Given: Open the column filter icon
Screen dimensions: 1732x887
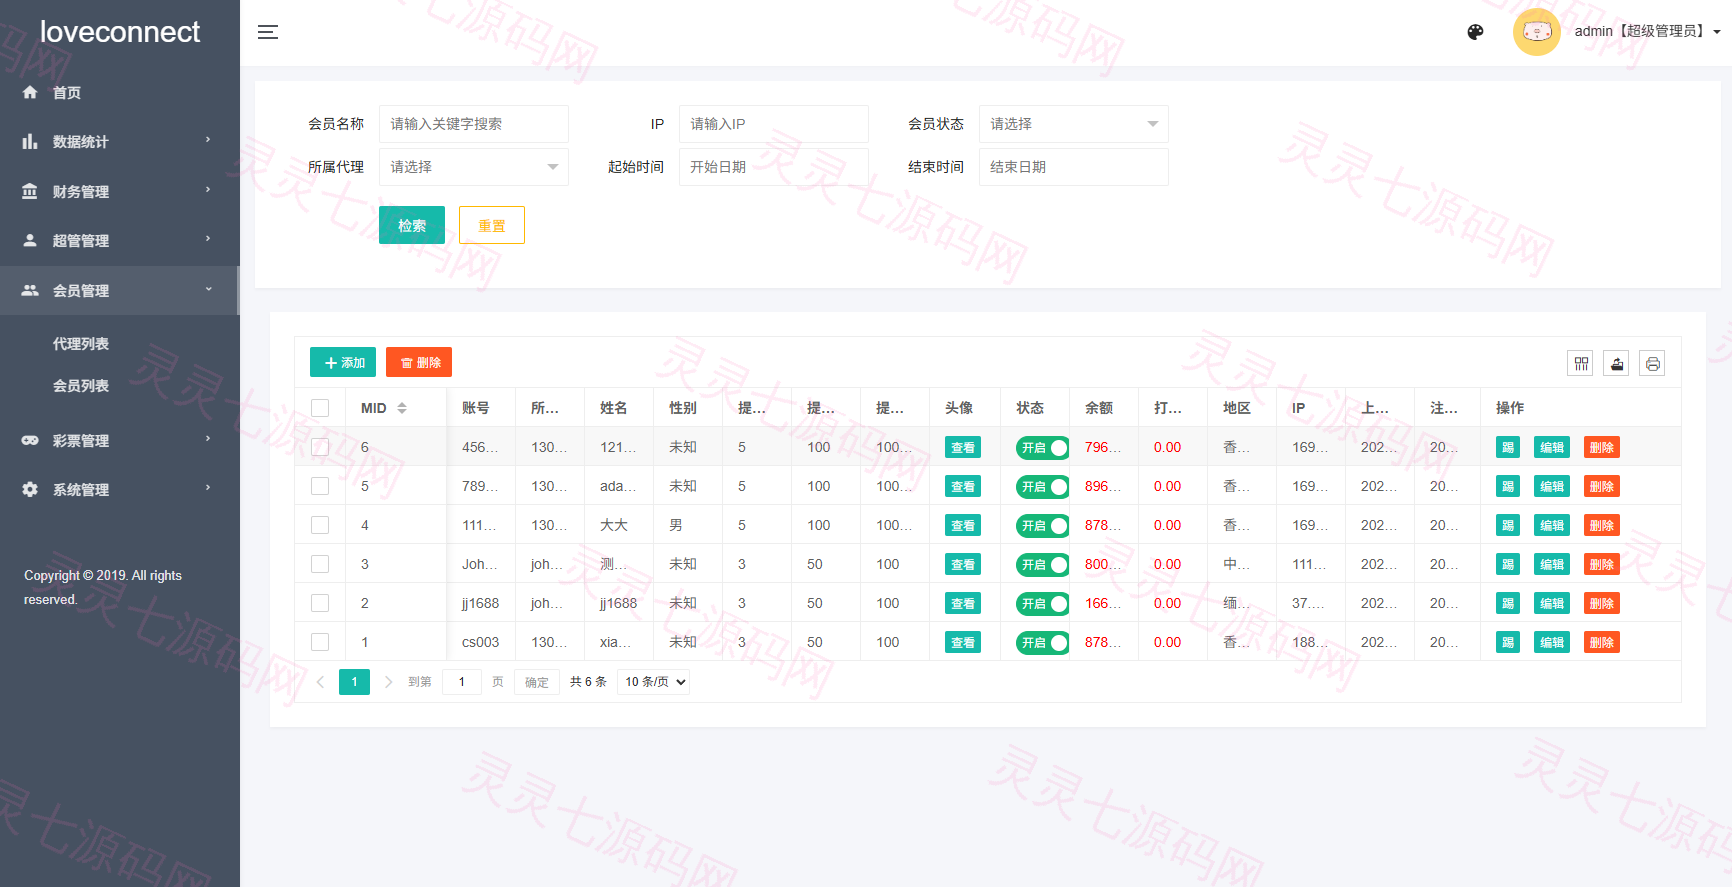Looking at the screenshot, I should click(x=1580, y=363).
